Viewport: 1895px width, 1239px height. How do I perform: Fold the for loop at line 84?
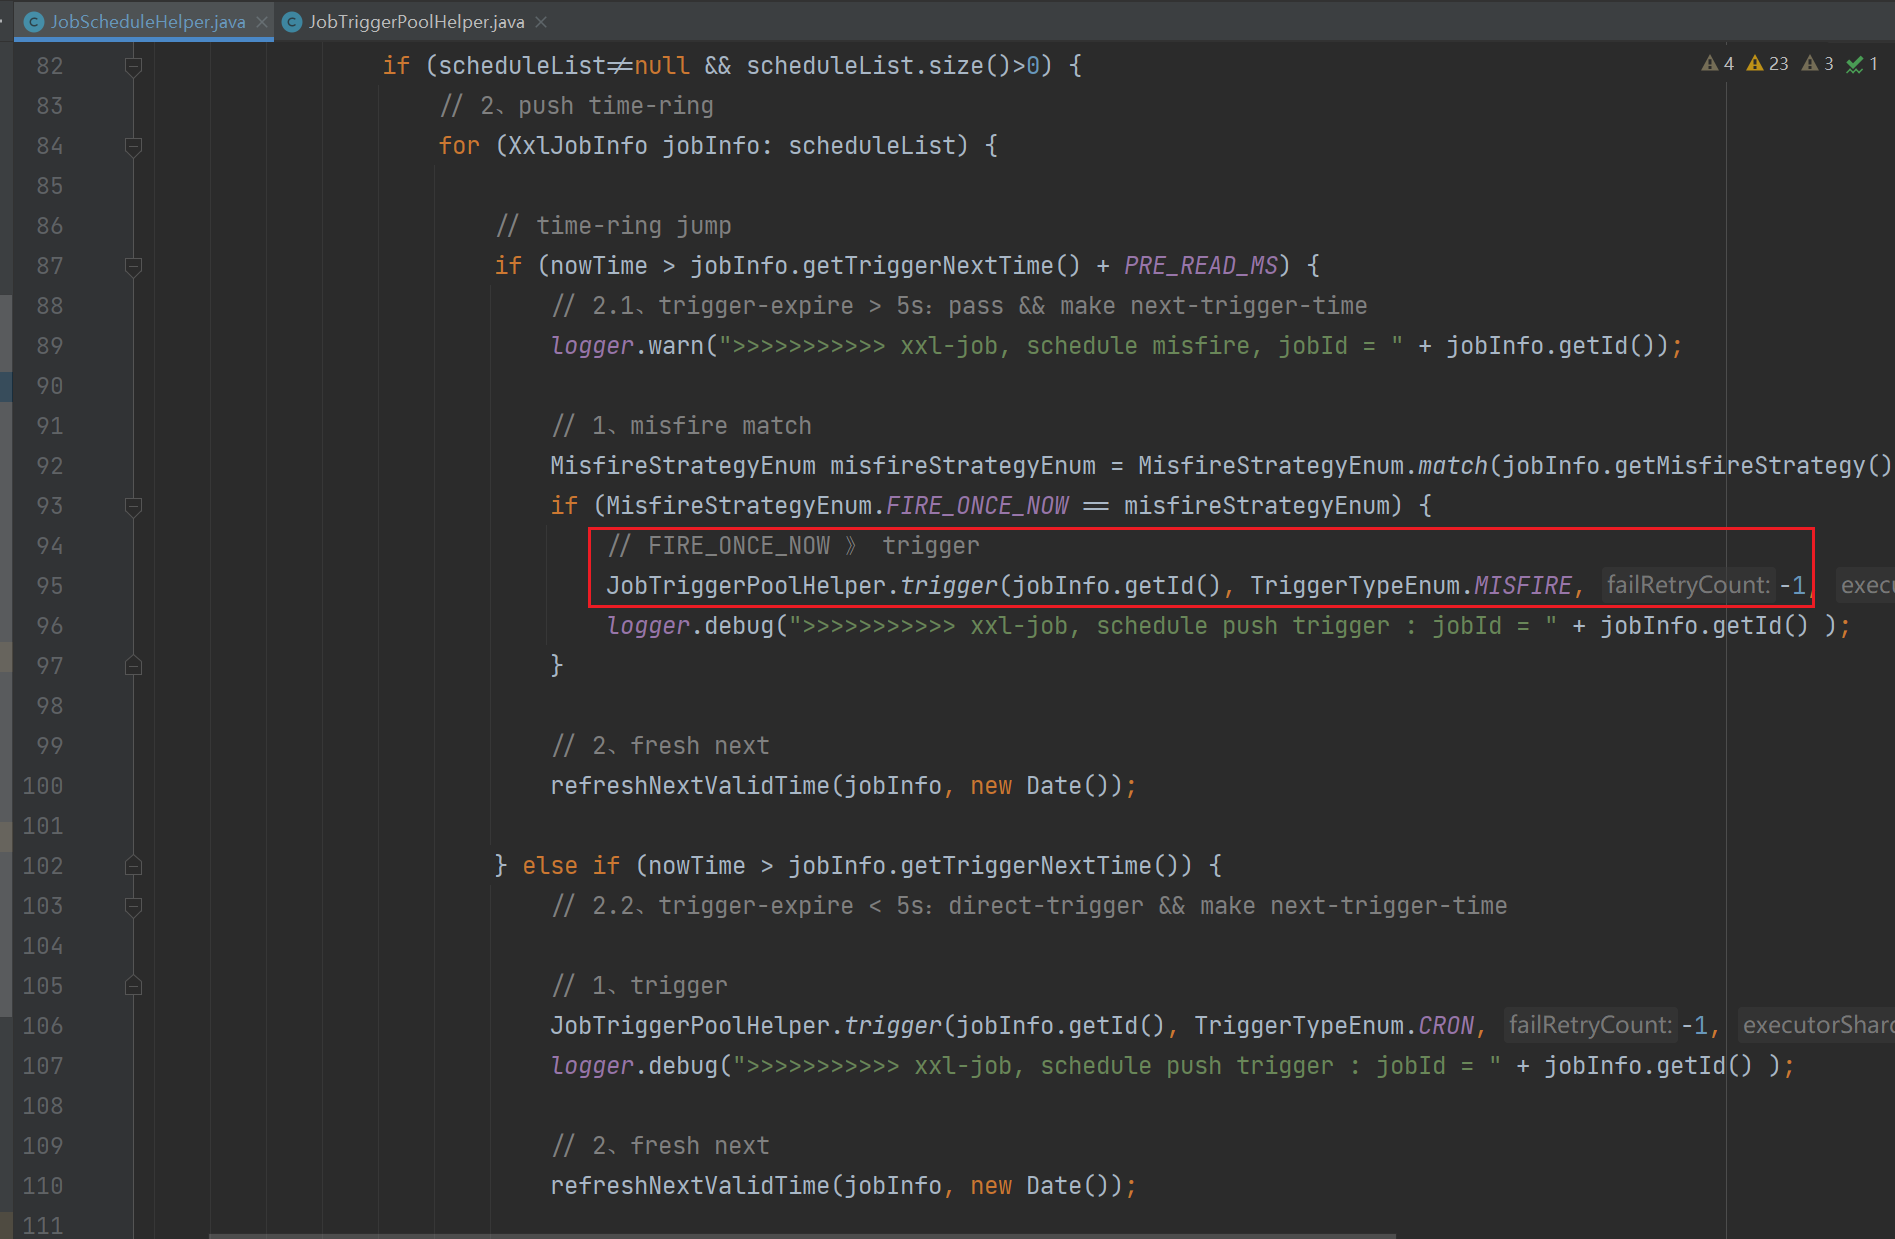coord(133,146)
